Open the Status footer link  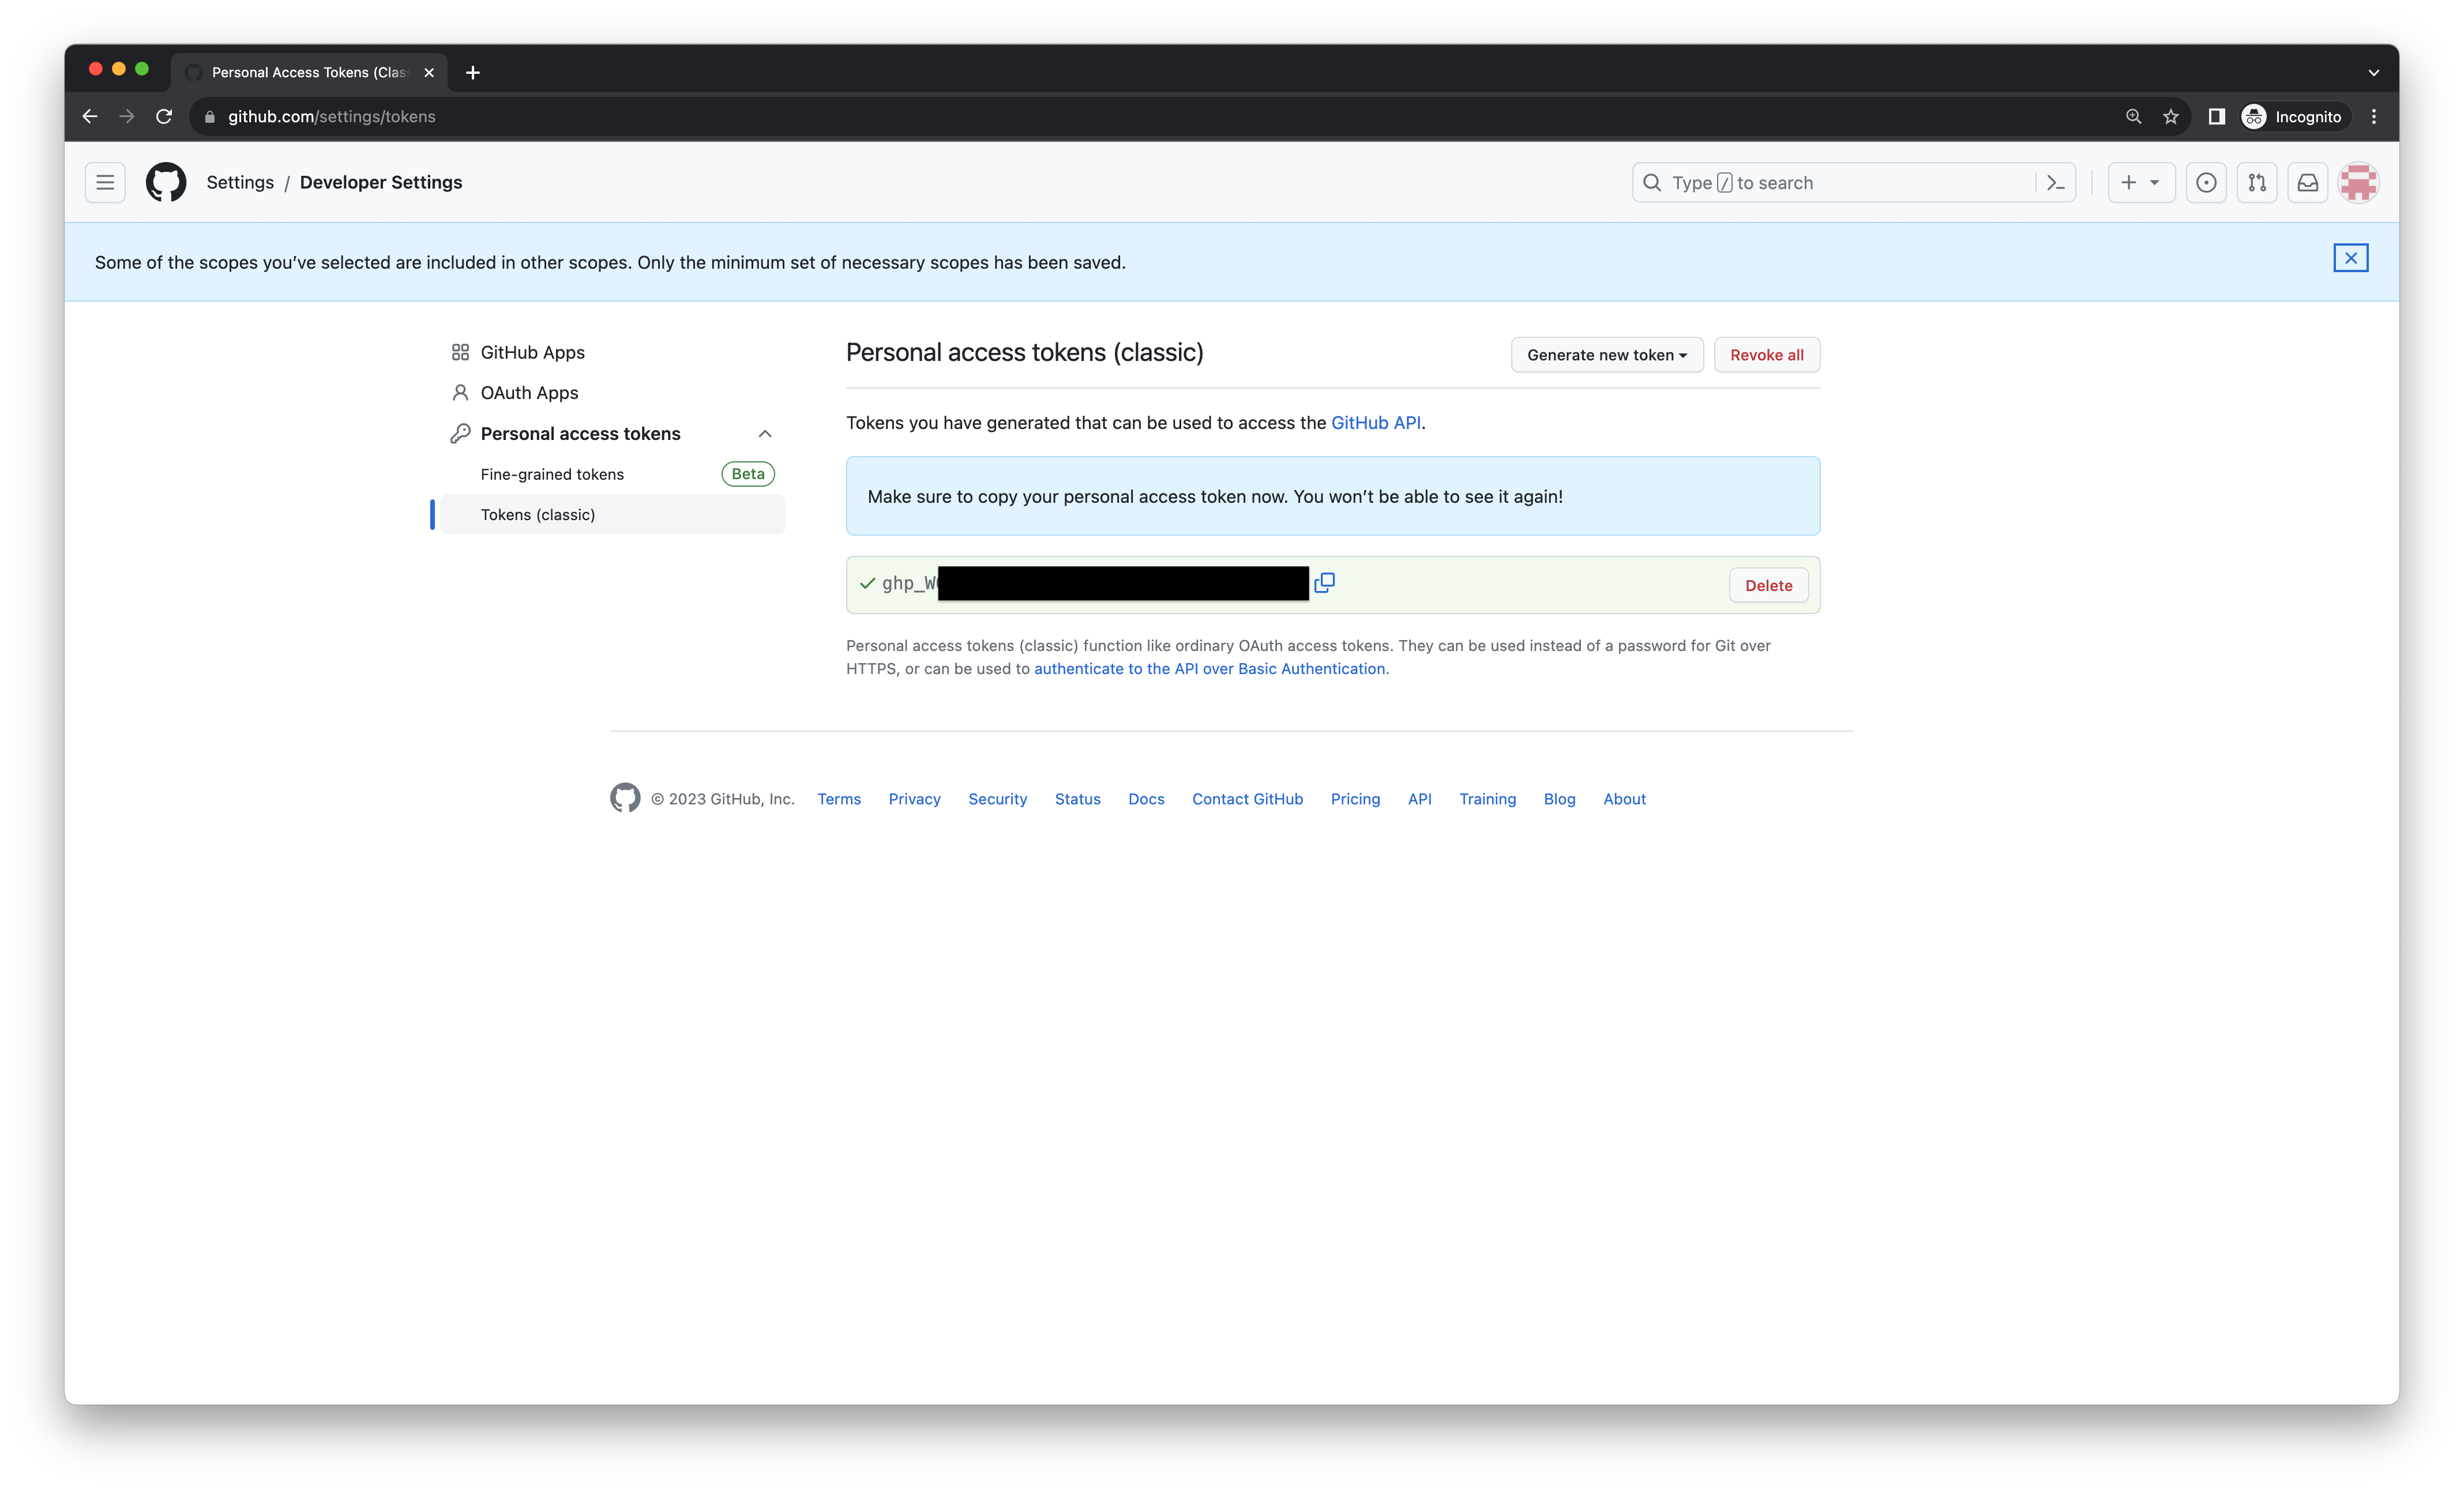[x=1077, y=798]
